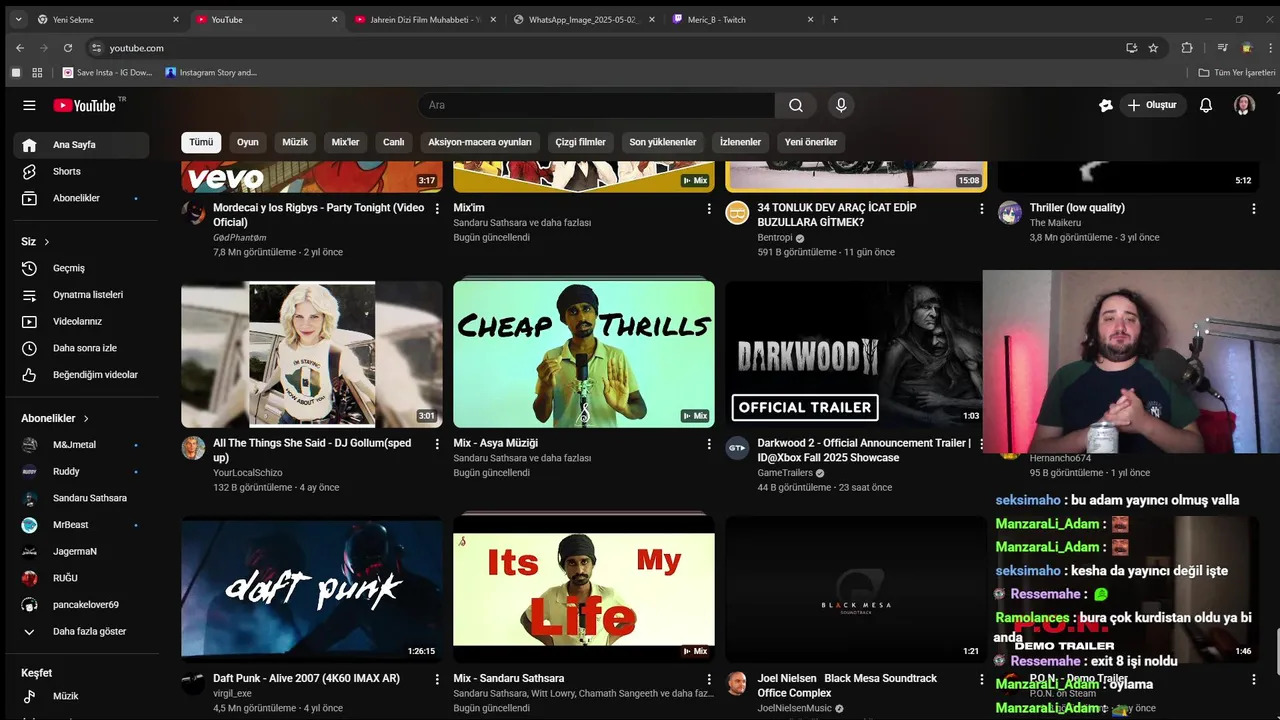Select the Mix'ler filter chip
The image size is (1280, 720).
pyautogui.click(x=345, y=142)
